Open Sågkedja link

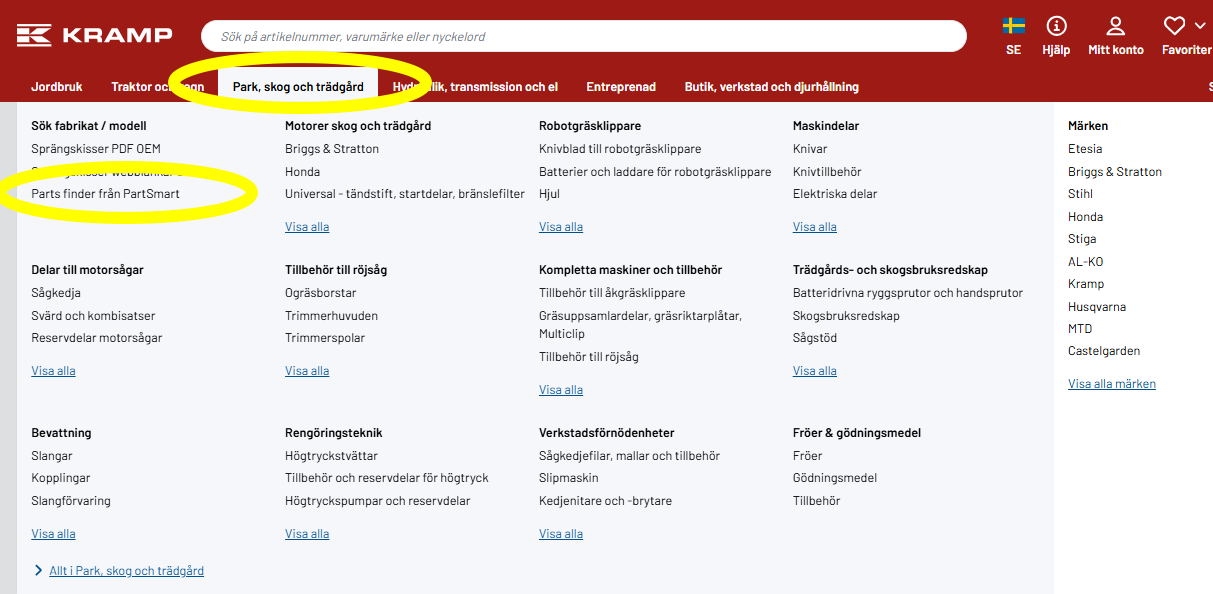coord(56,293)
